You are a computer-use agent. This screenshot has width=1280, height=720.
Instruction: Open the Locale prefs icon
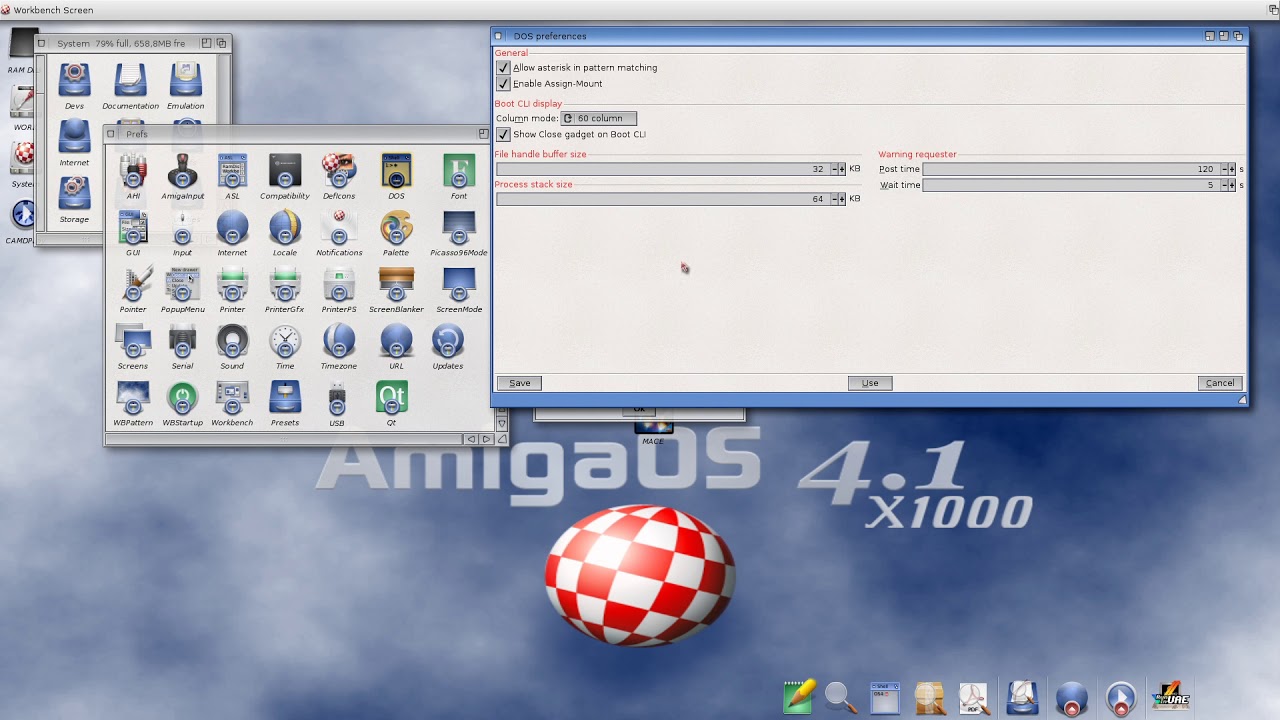(x=285, y=229)
